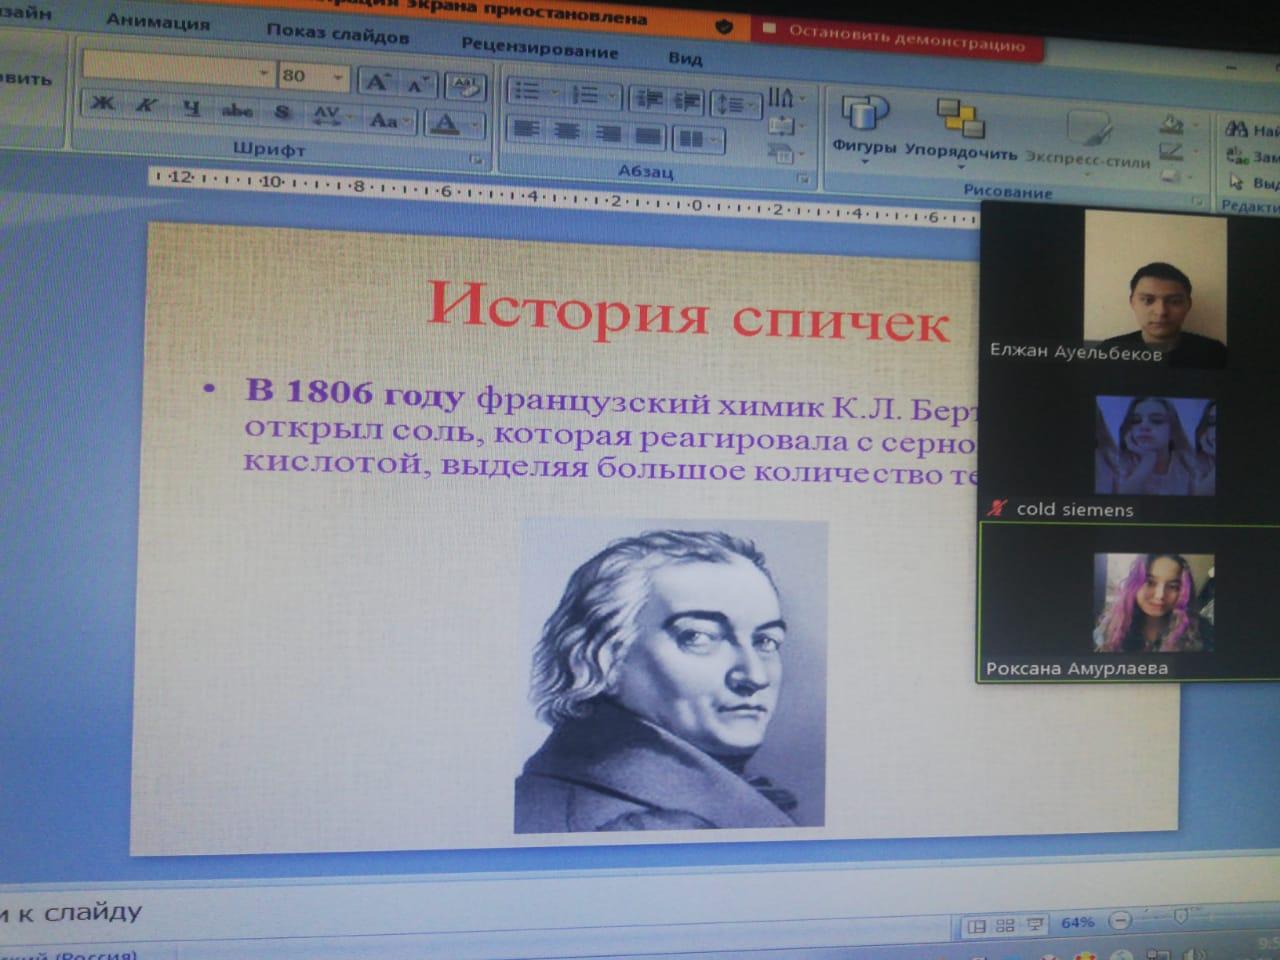Viewport: 1280px width, 960px height.
Task: Increase the font size
Action: coord(377,82)
